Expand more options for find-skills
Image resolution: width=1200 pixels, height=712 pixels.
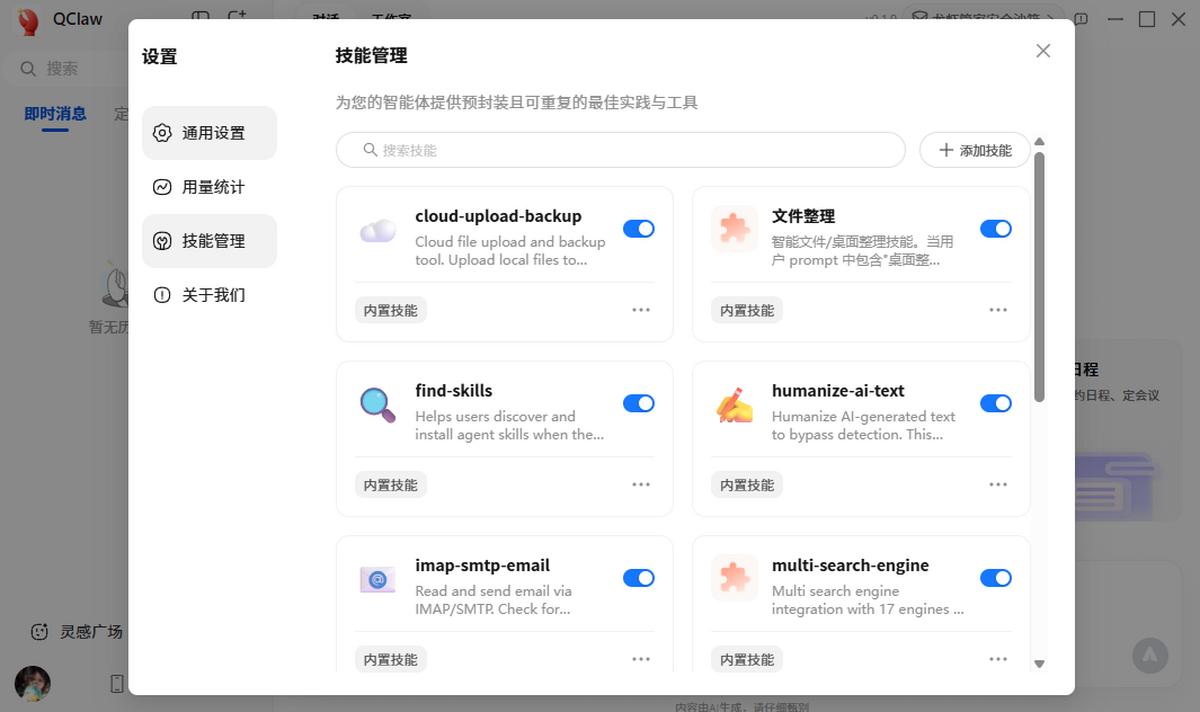(x=641, y=484)
